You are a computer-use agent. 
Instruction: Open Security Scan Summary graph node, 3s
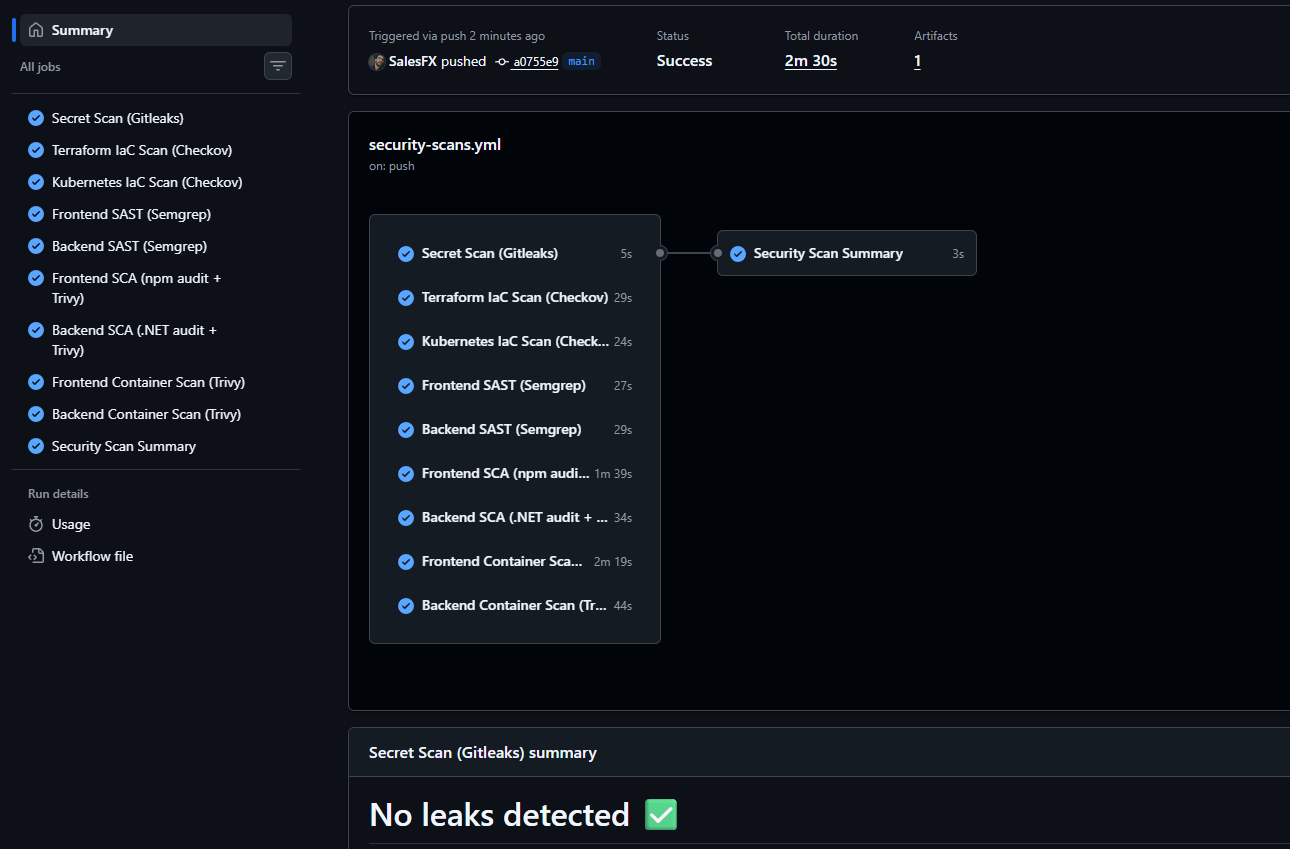click(x=847, y=254)
